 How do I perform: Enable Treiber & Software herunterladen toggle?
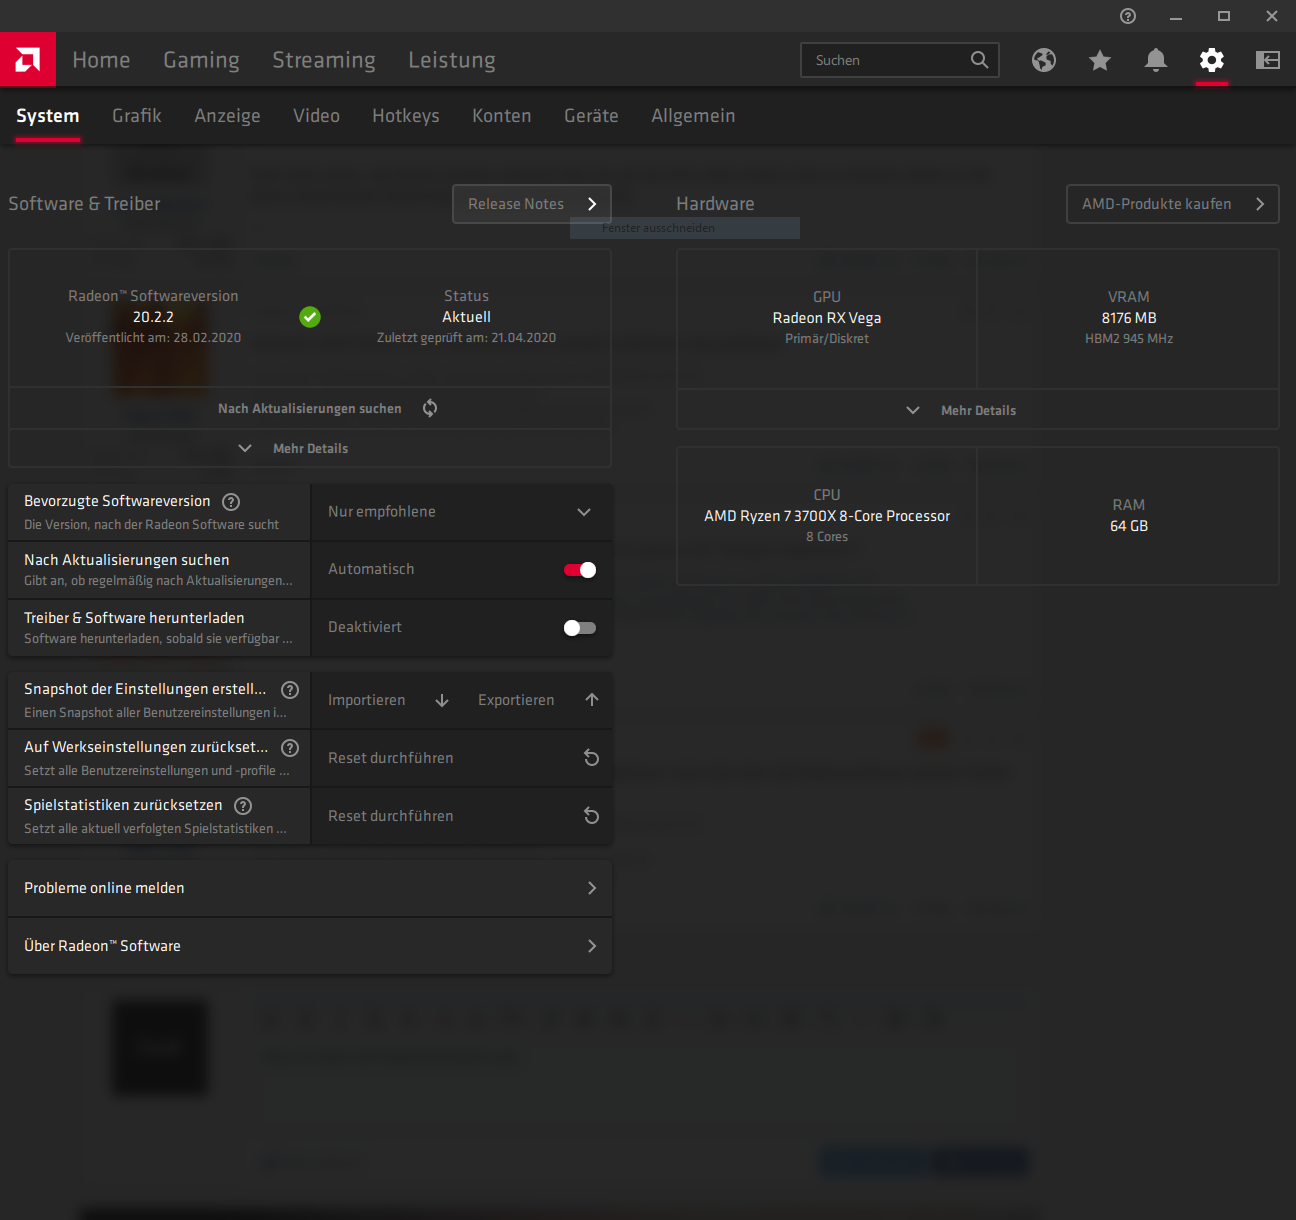point(580,628)
